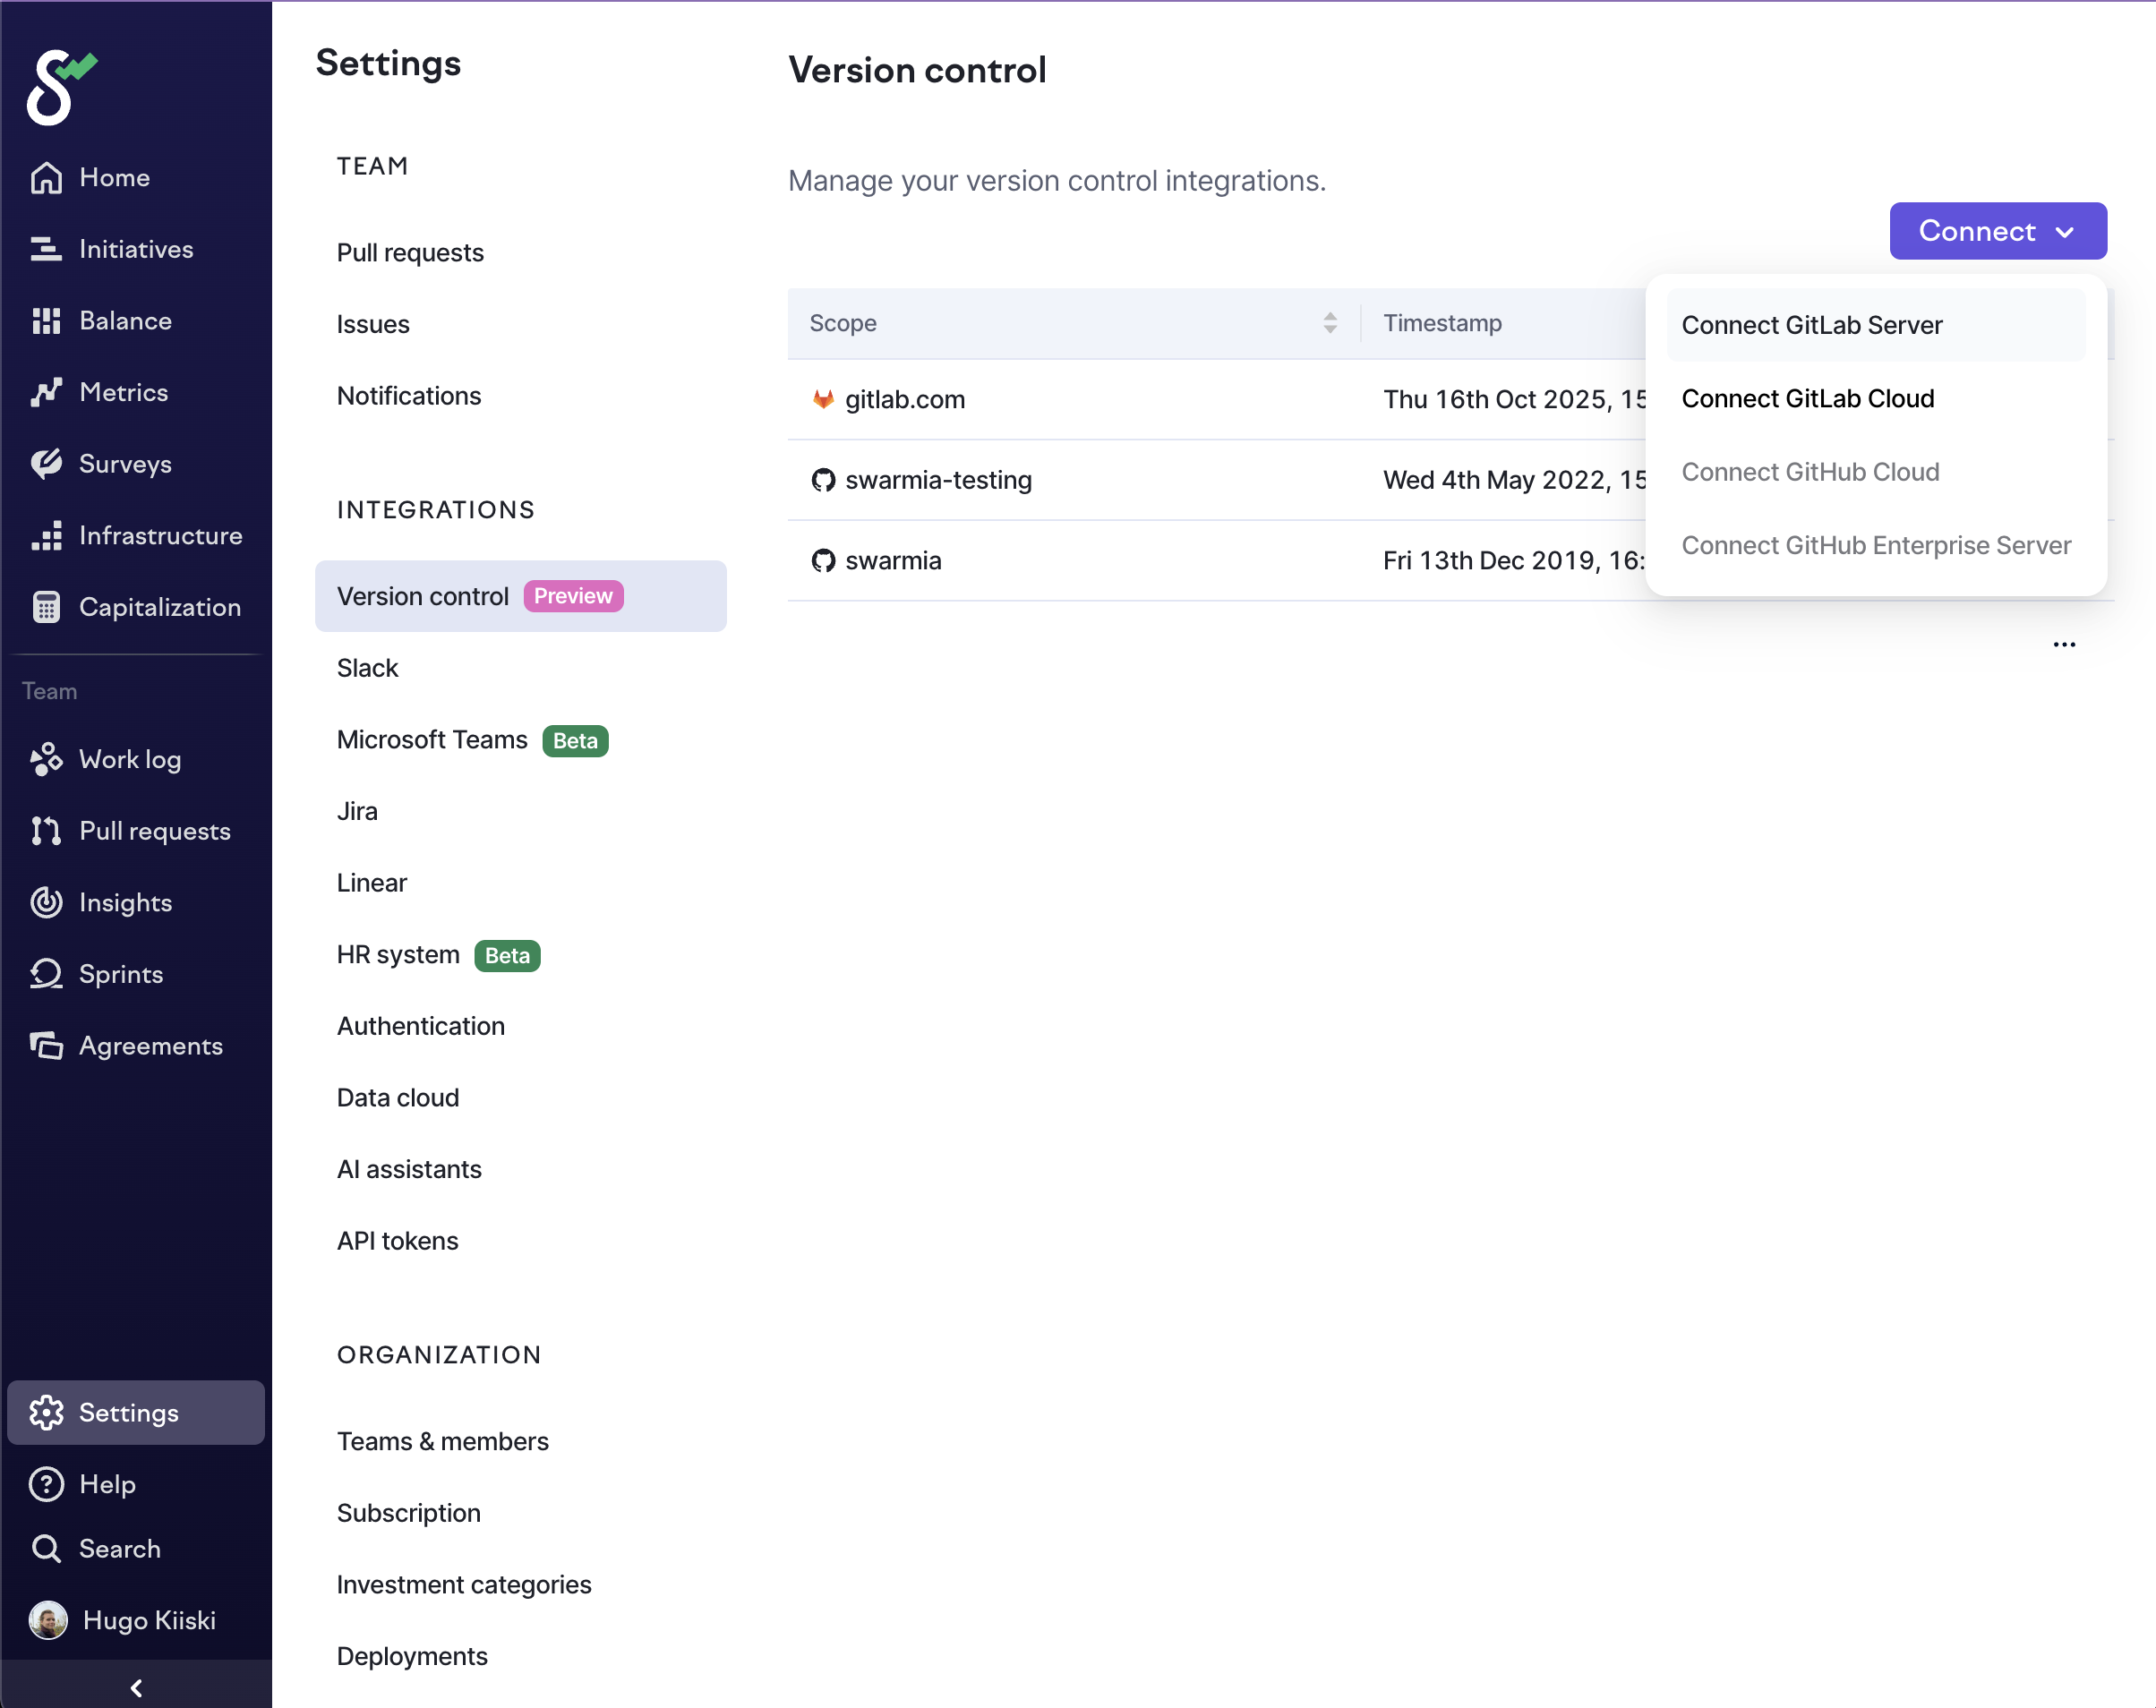2156x1708 pixels.
Task: Open Insights from the team menu
Action: [124, 902]
